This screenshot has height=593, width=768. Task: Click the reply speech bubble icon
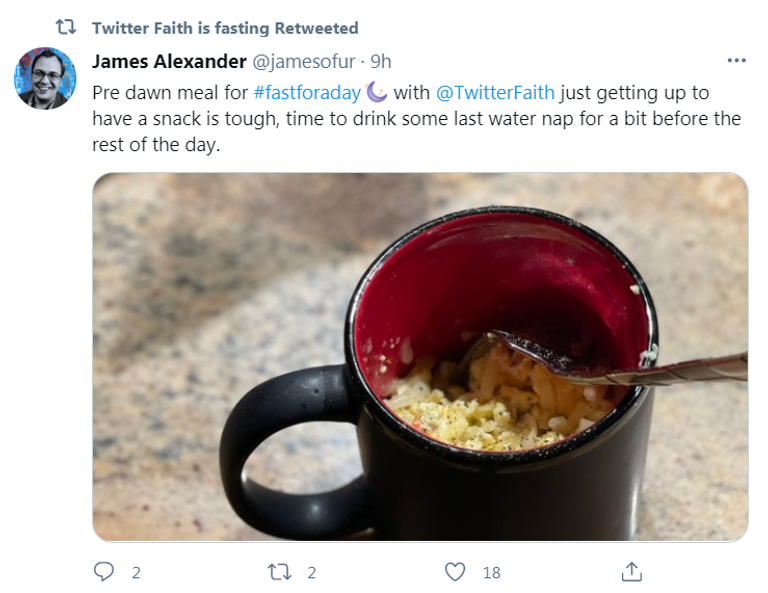104,572
